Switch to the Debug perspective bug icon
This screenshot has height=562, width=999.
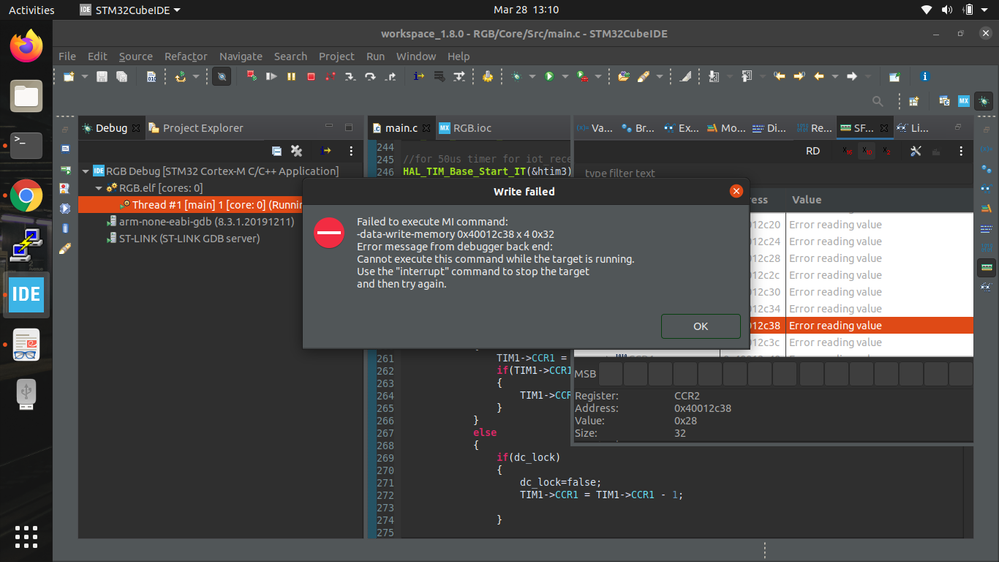tap(984, 101)
